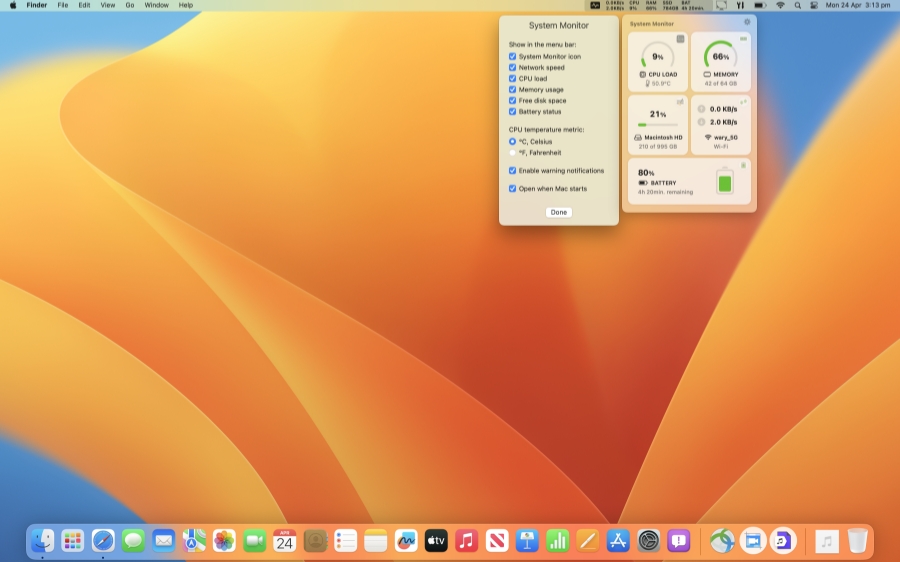Image resolution: width=900 pixels, height=562 pixels.
Task: Click the Memory card corner icon
Action: pos(743,39)
